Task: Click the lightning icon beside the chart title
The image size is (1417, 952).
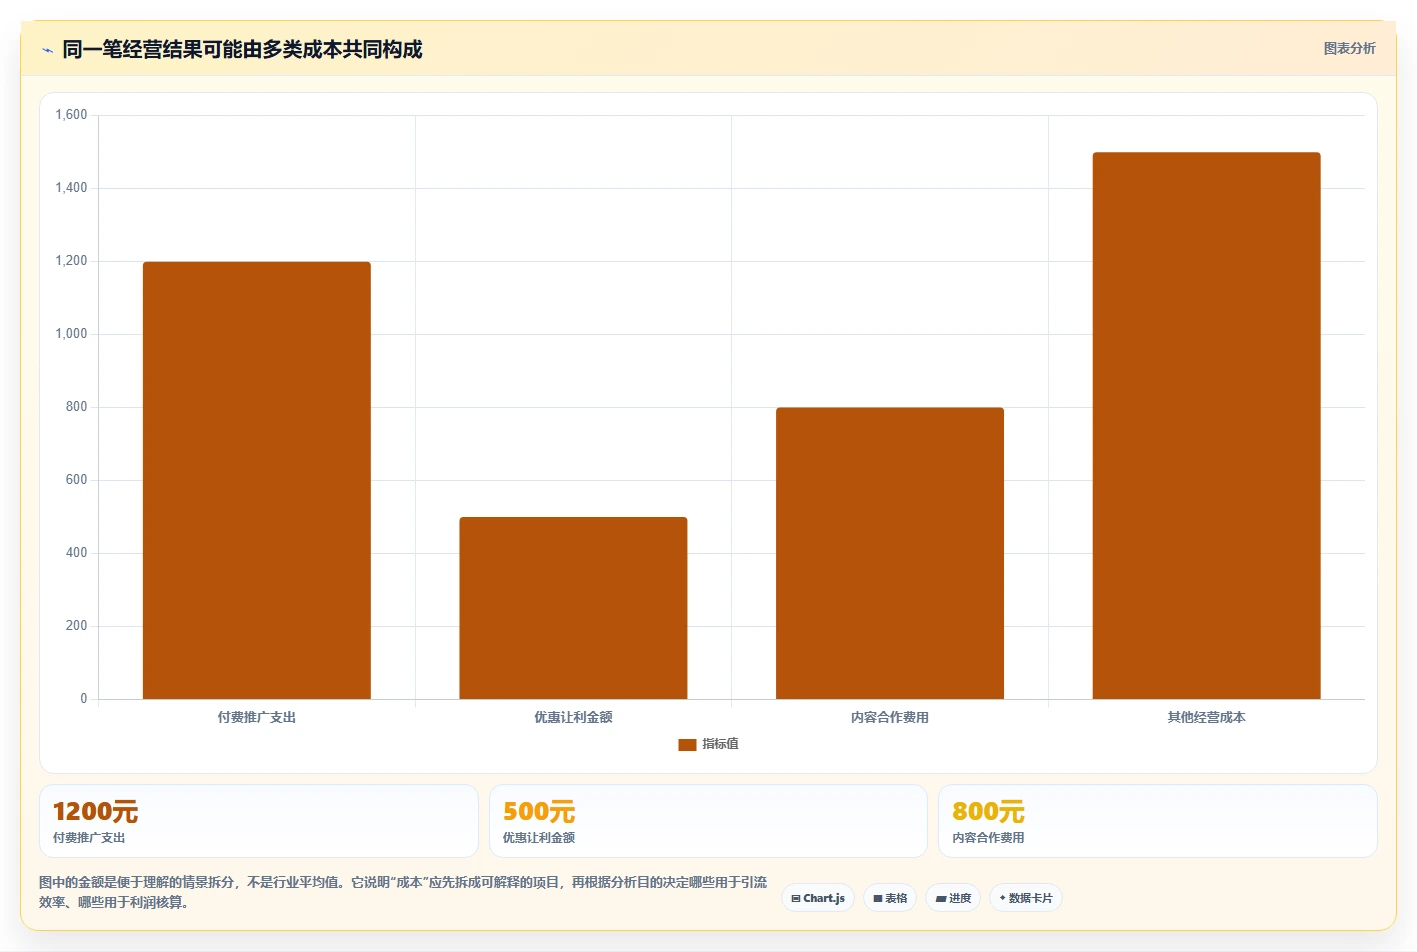Action: click(x=47, y=50)
